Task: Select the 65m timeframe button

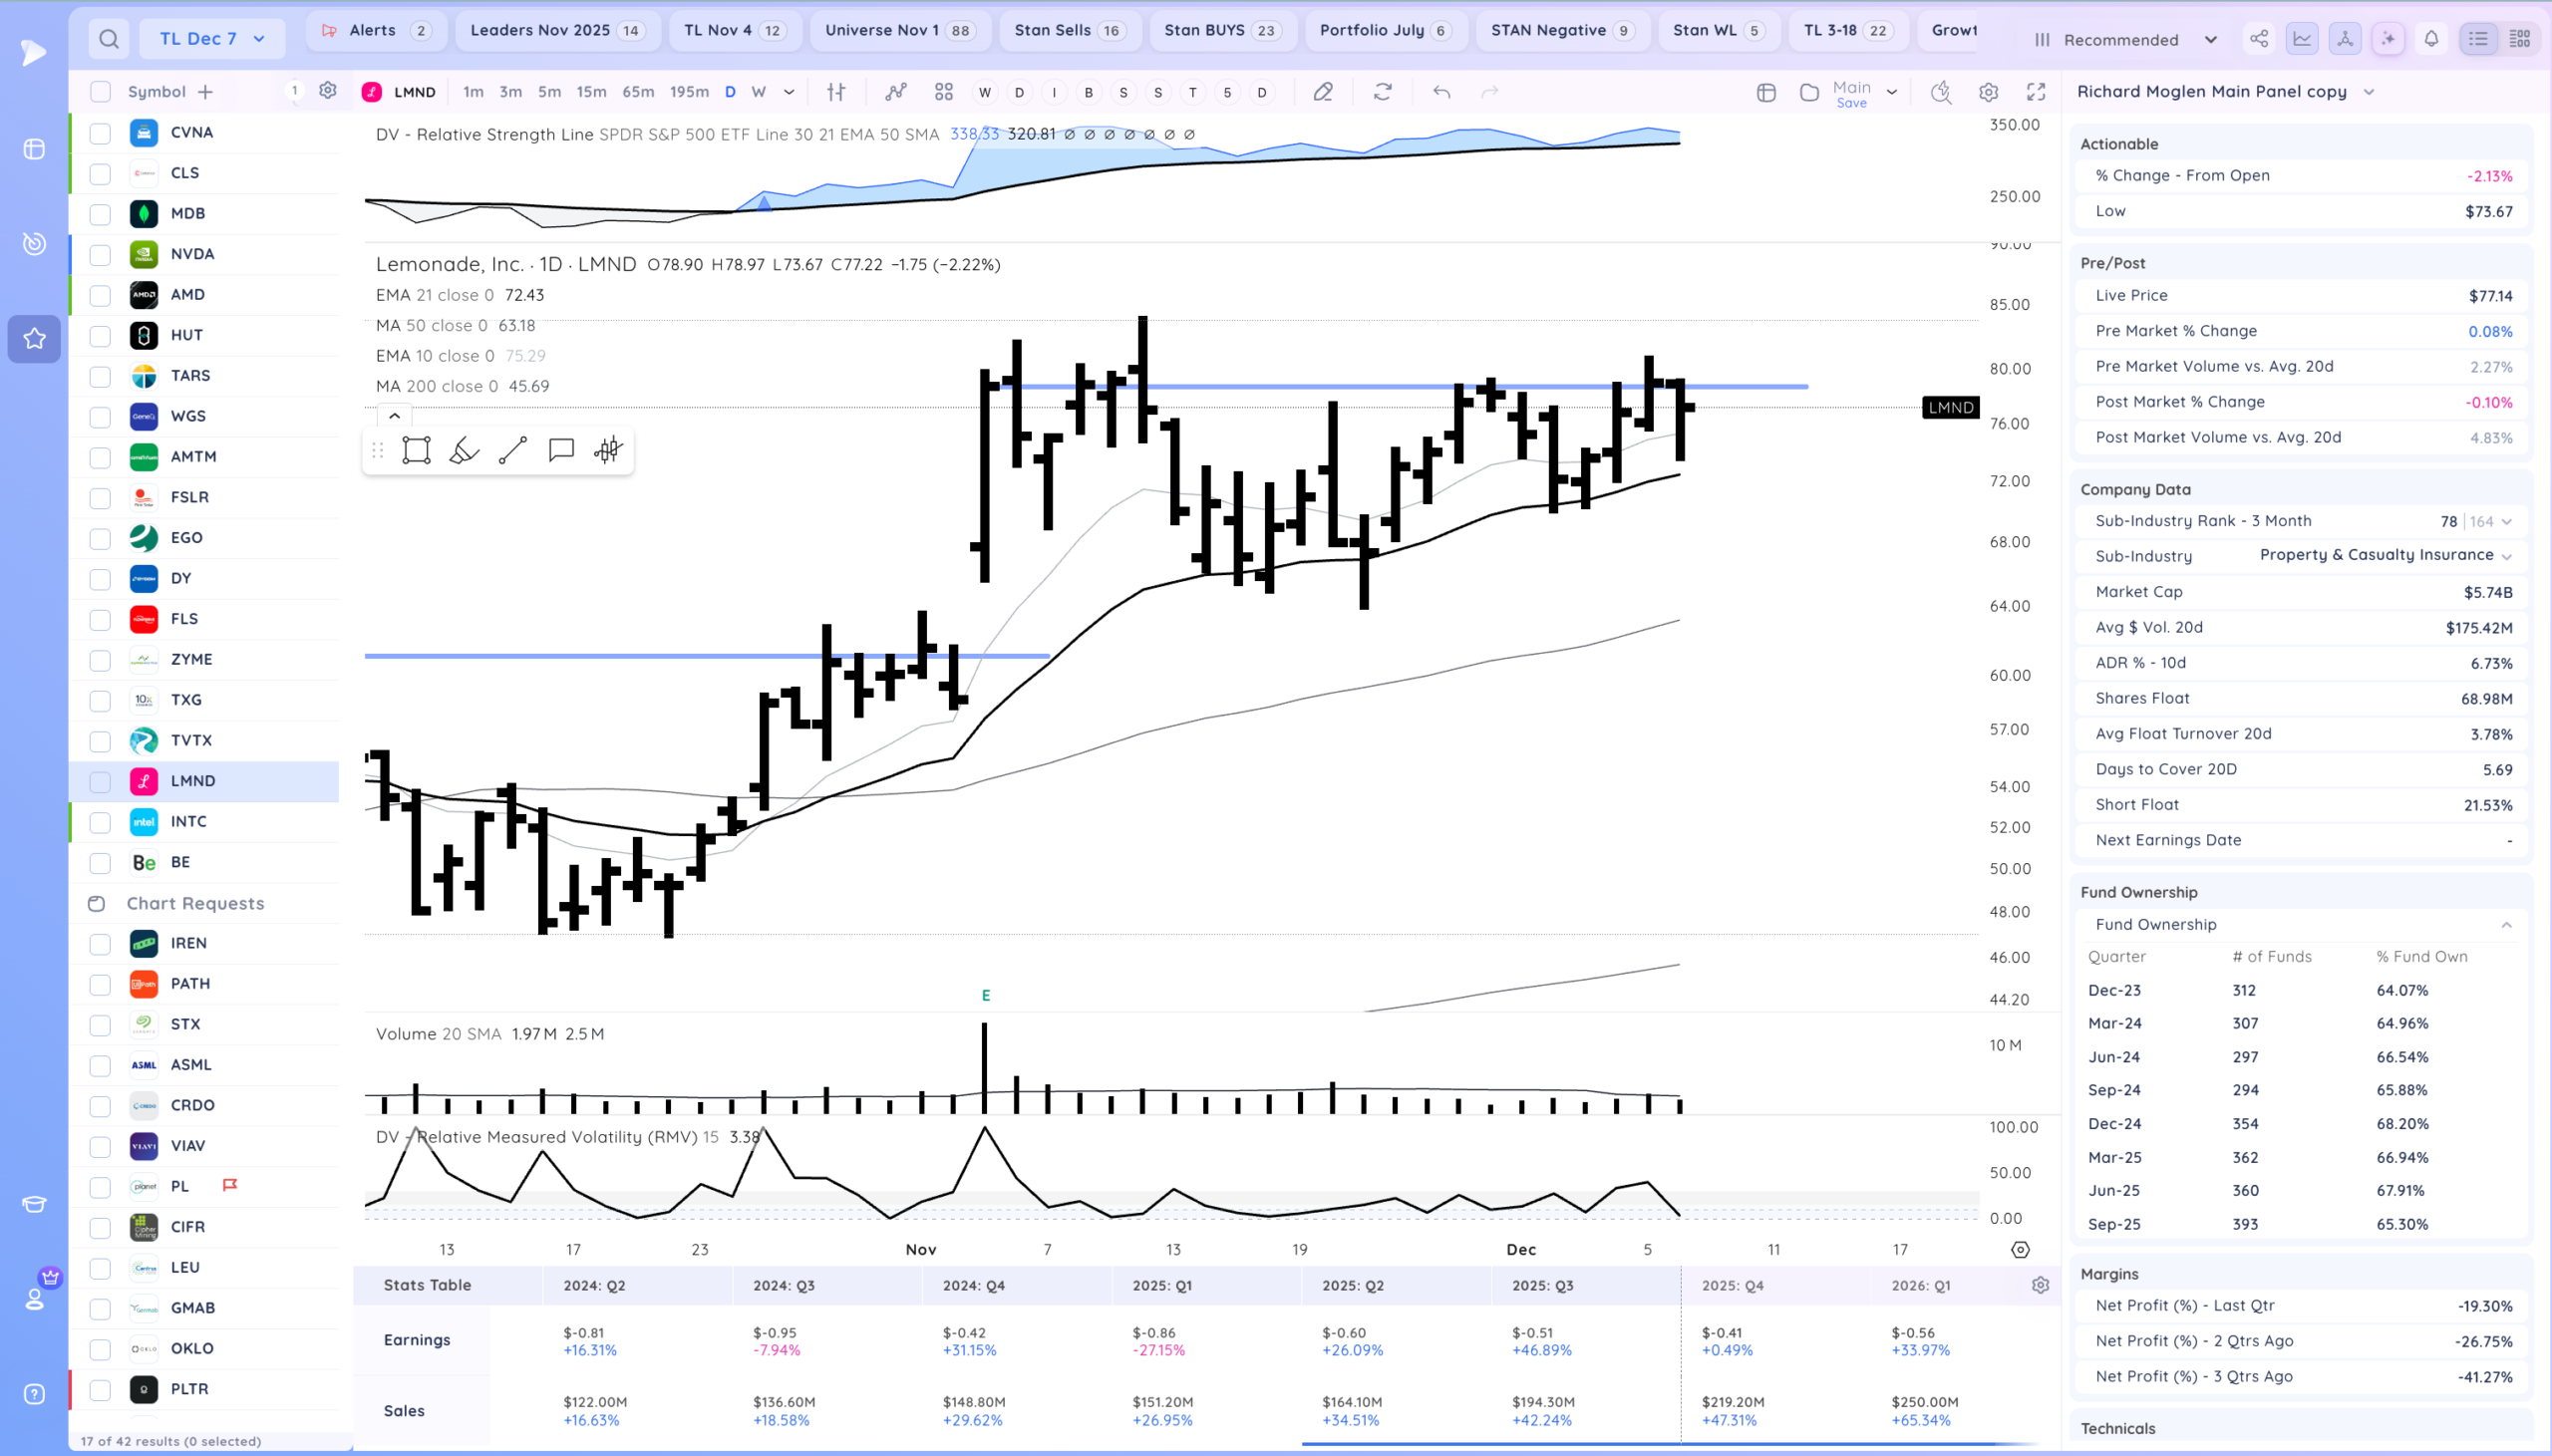Action: point(638,92)
